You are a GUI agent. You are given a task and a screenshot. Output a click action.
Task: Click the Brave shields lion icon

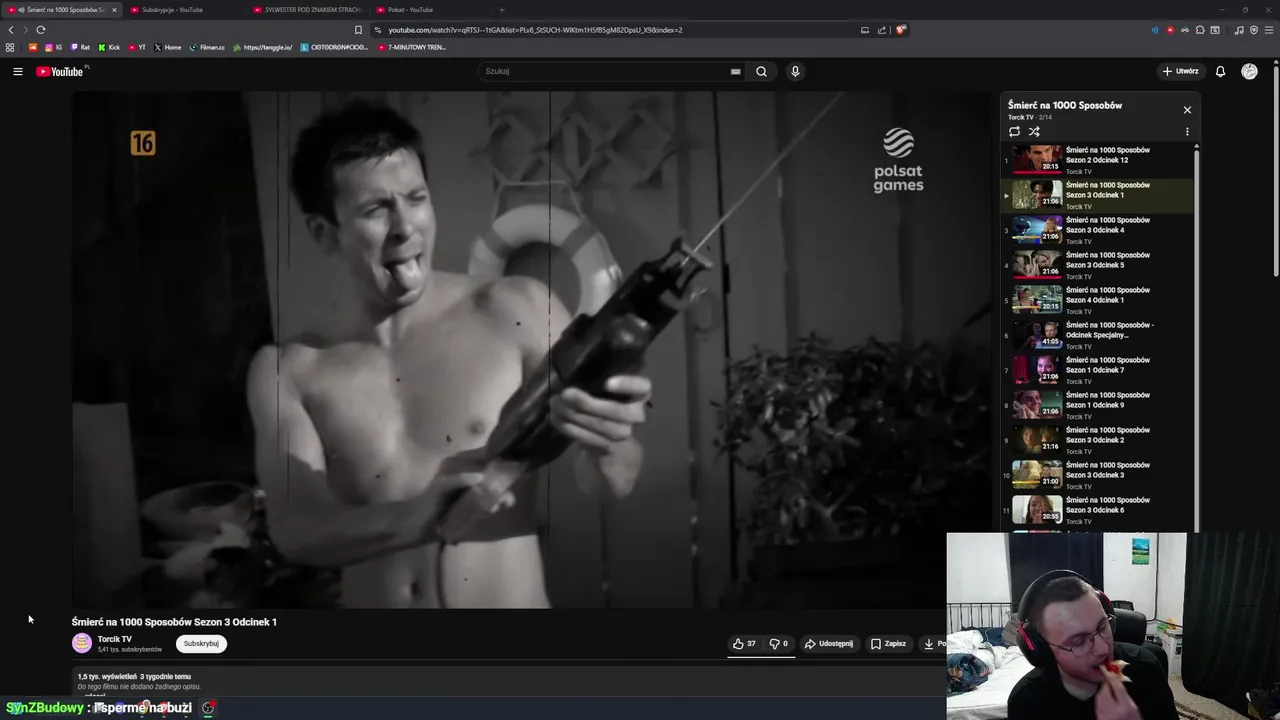(901, 30)
